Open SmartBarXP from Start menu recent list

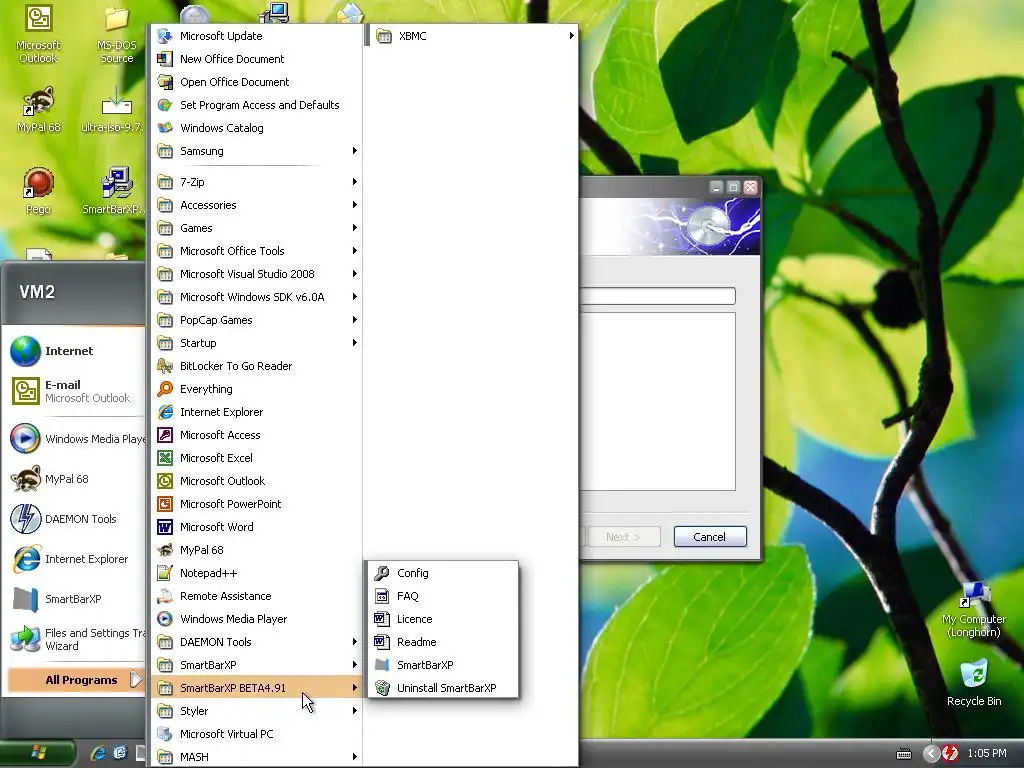point(75,599)
